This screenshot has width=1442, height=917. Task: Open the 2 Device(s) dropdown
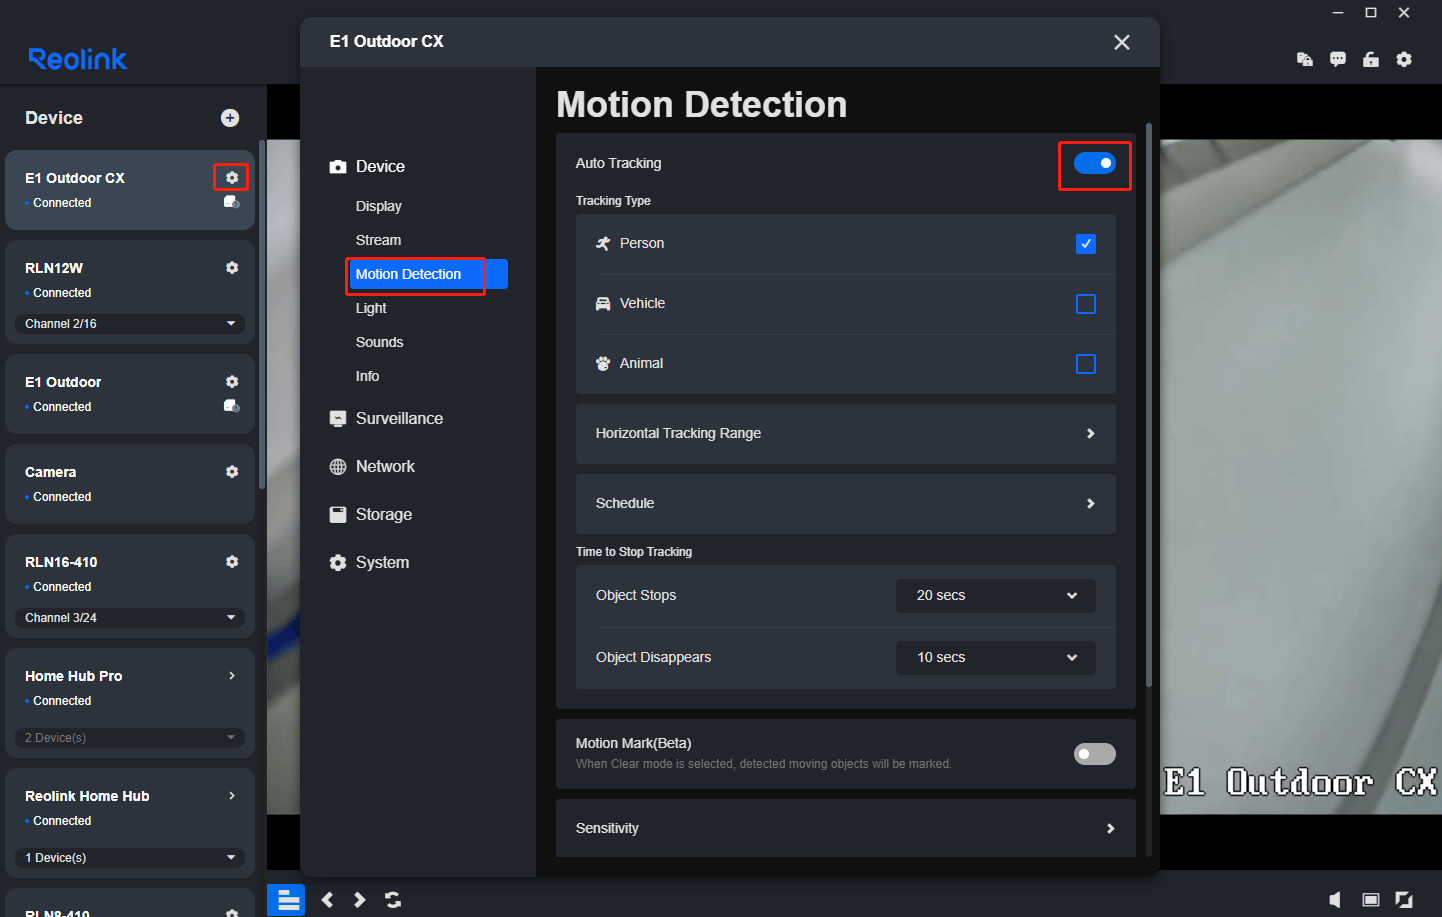130,738
